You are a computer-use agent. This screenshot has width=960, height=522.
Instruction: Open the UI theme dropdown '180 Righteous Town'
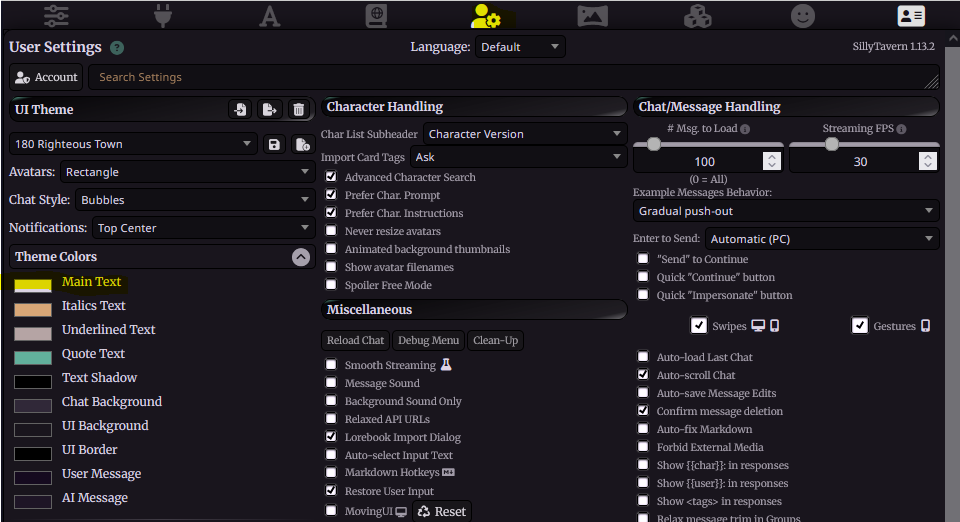coord(133,144)
